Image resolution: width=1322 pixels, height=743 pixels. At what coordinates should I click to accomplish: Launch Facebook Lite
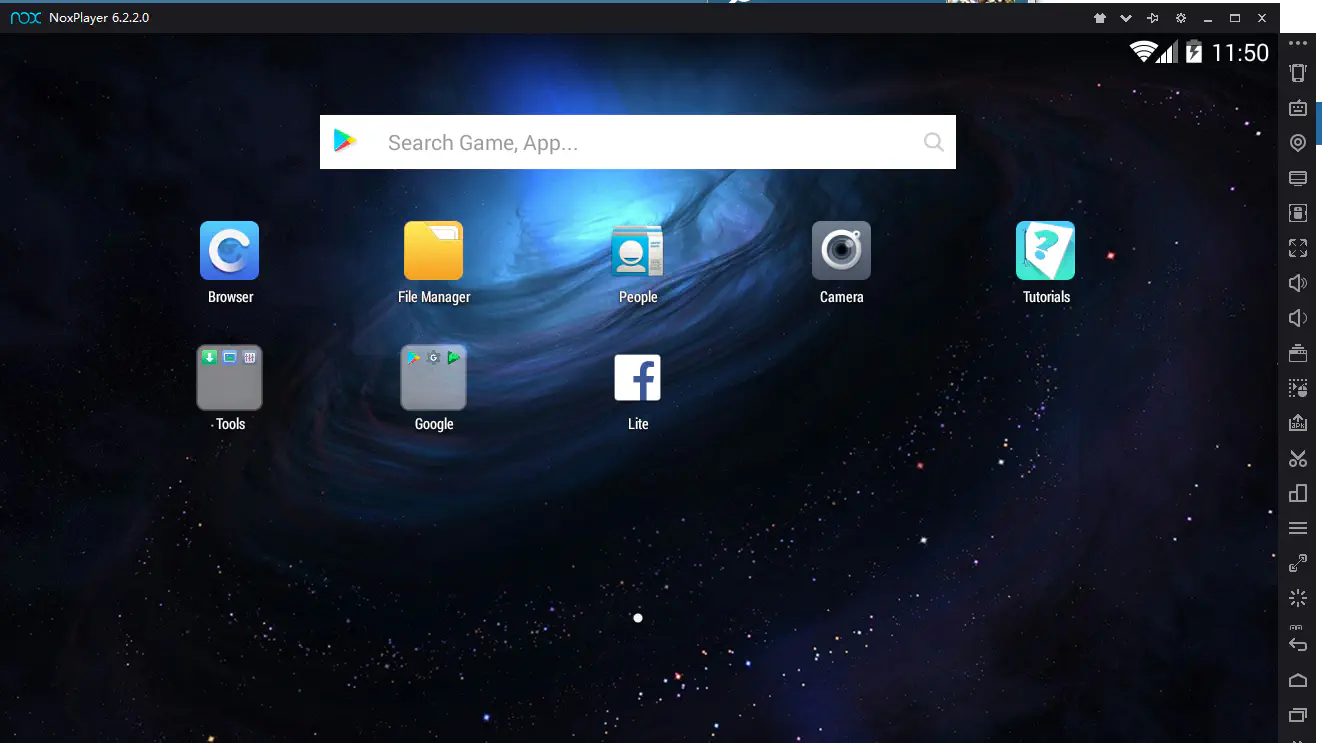(637, 378)
